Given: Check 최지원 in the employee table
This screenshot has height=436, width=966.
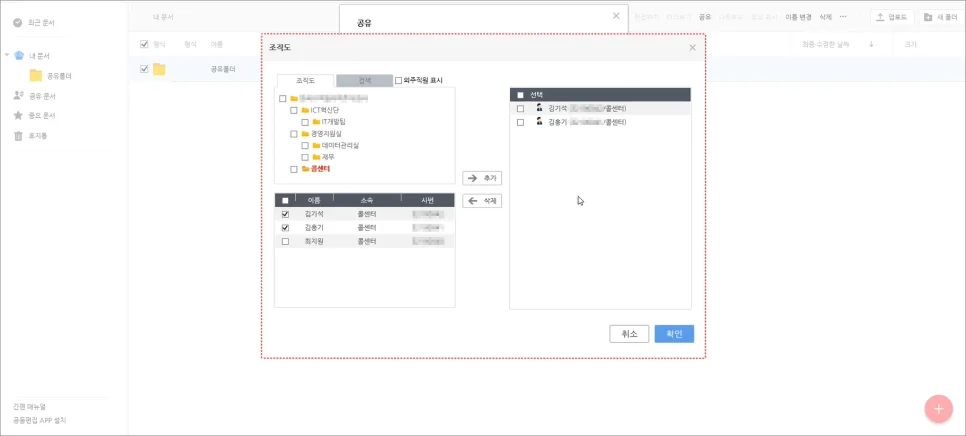Looking at the screenshot, I should coord(285,241).
